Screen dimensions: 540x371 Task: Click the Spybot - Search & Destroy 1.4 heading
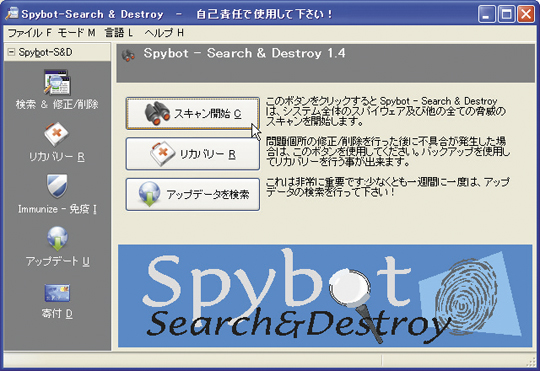click(245, 53)
